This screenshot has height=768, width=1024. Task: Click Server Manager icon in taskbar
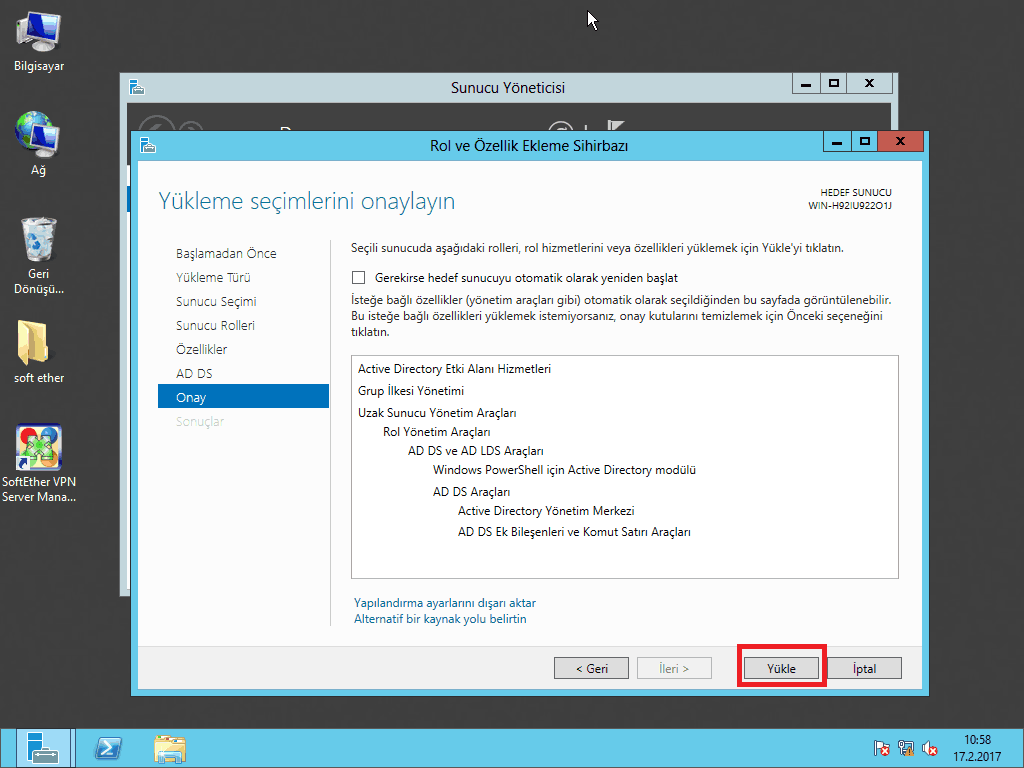pos(43,747)
